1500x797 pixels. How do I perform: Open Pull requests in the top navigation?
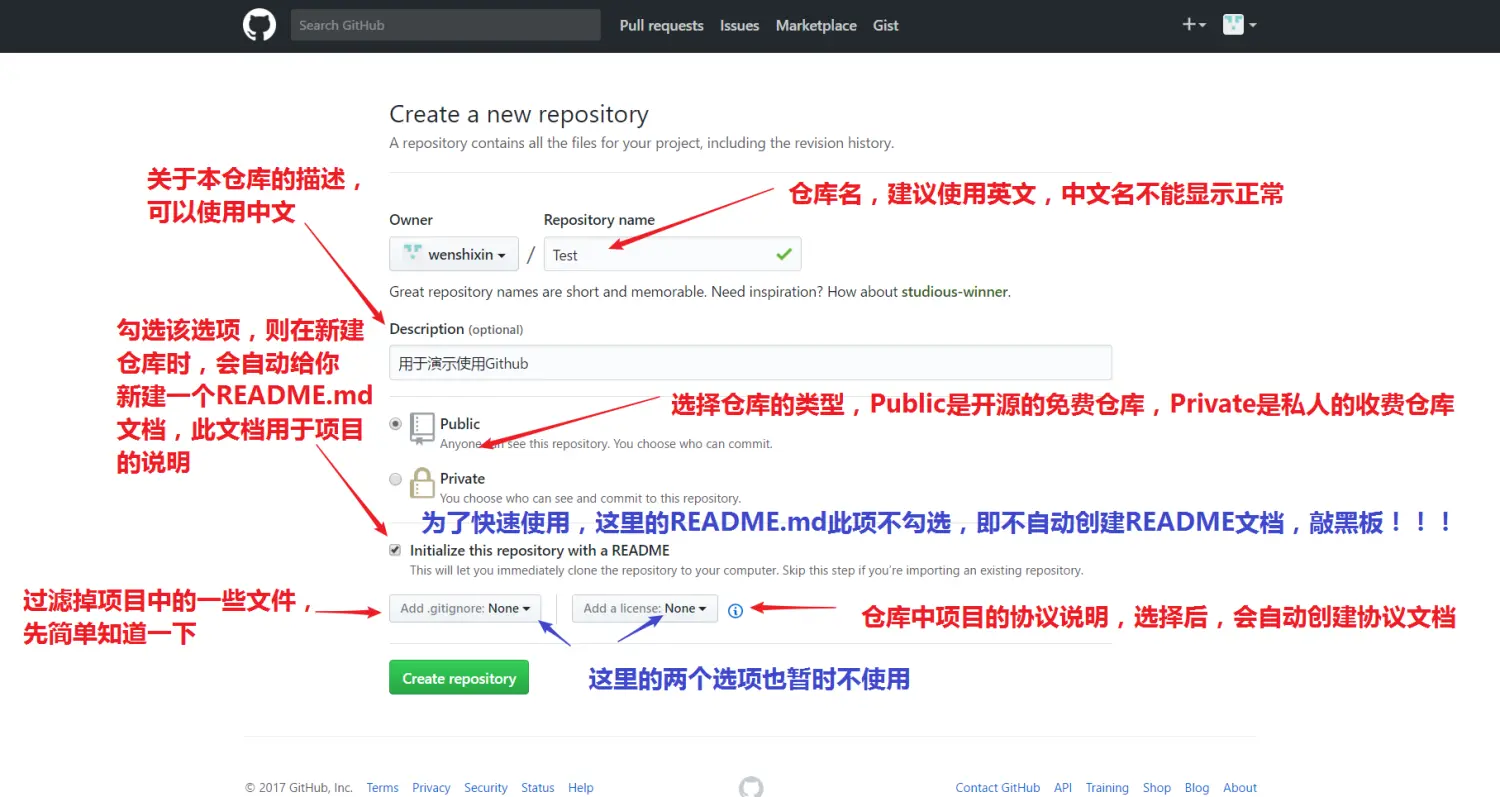coord(661,26)
